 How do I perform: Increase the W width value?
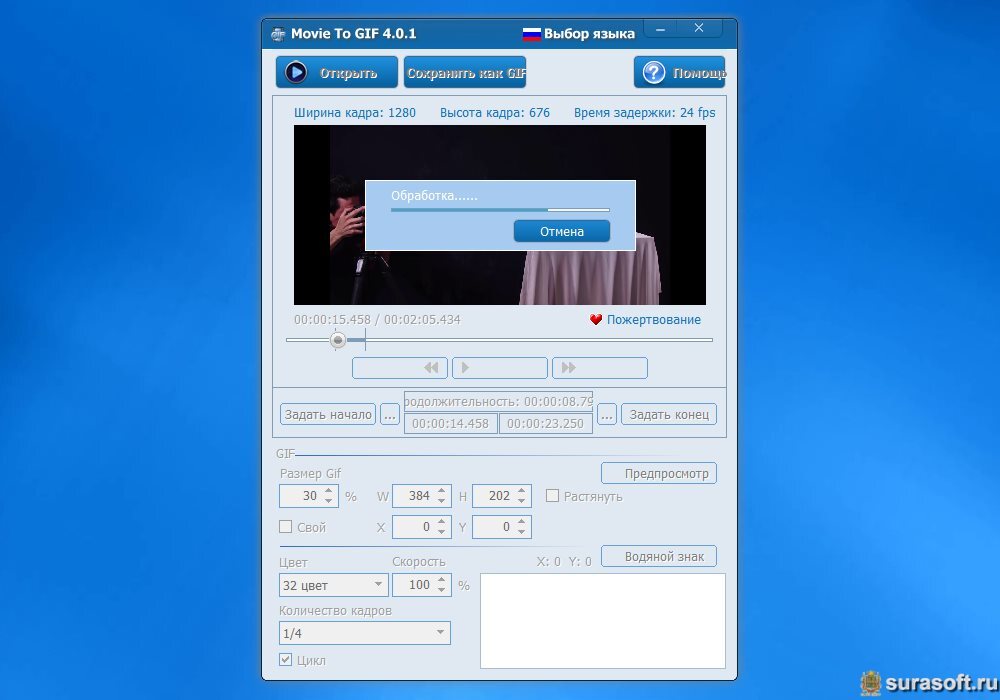click(441, 491)
